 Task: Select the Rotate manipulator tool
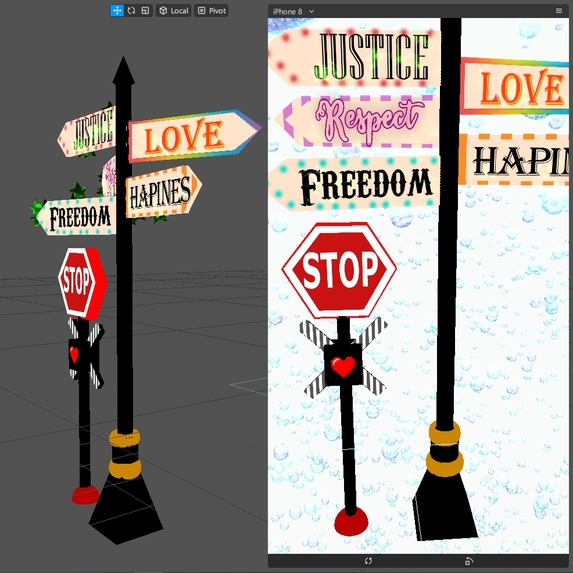[x=131, y=11]
